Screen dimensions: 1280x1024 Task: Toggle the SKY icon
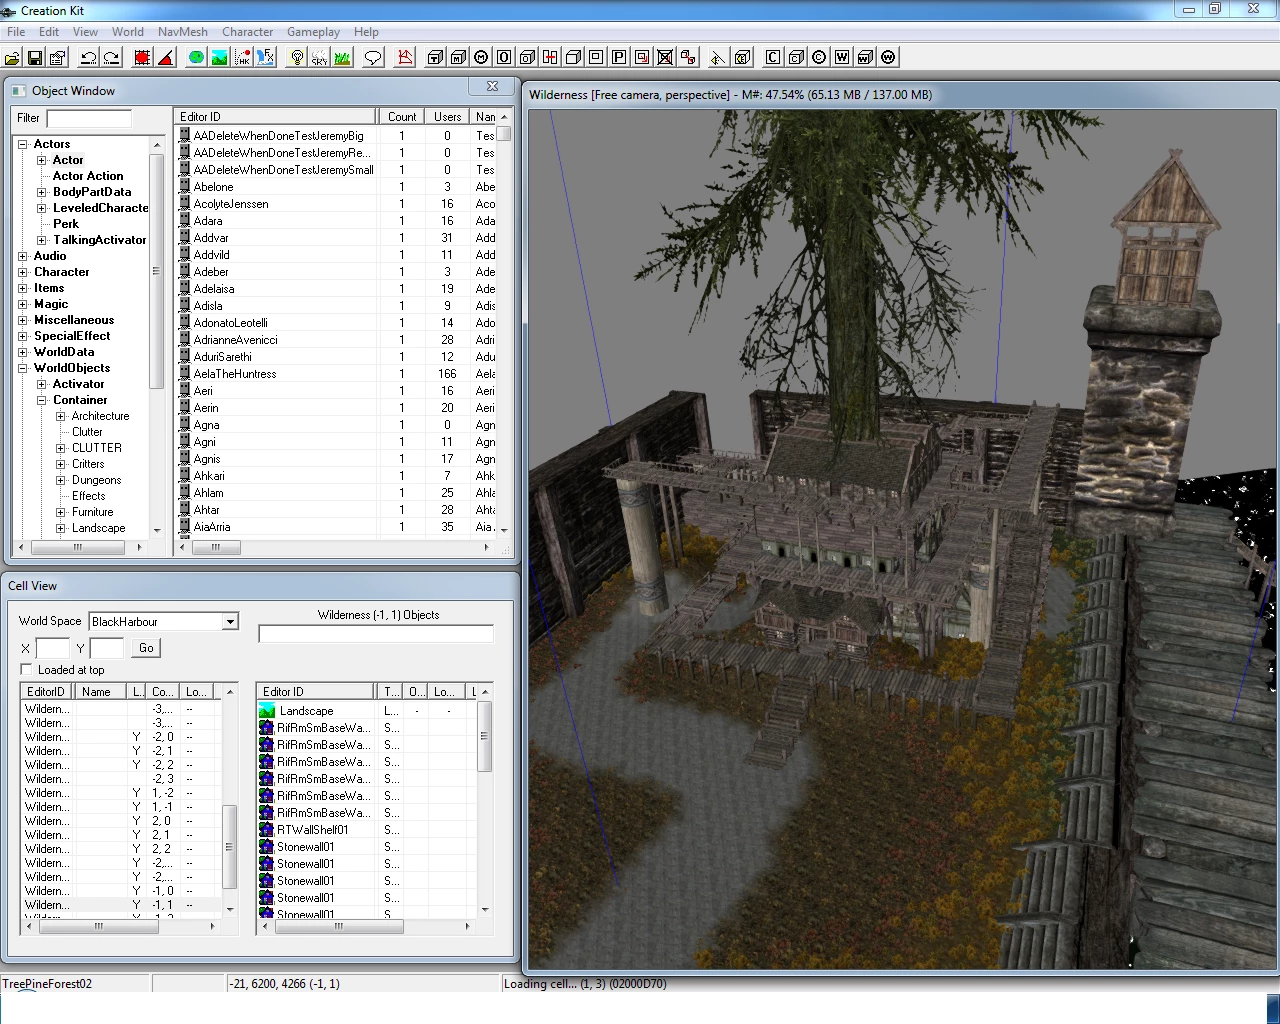coord(320,58)
